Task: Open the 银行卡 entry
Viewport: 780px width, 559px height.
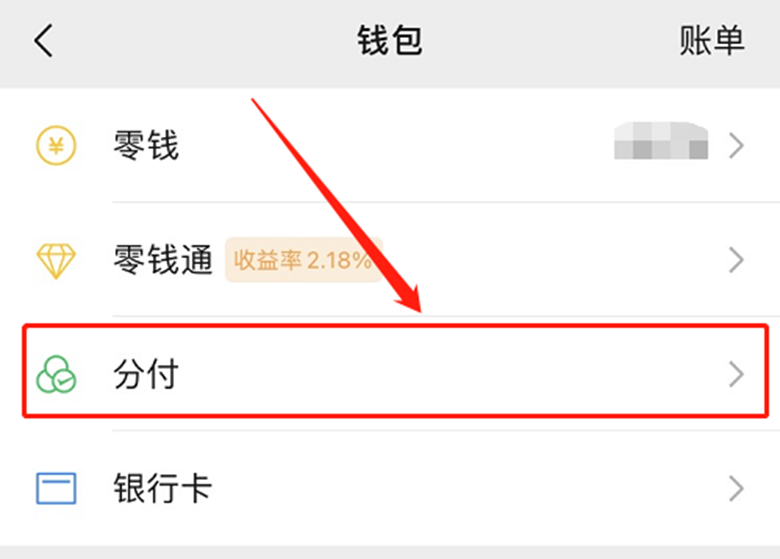Action: [390, 488]
